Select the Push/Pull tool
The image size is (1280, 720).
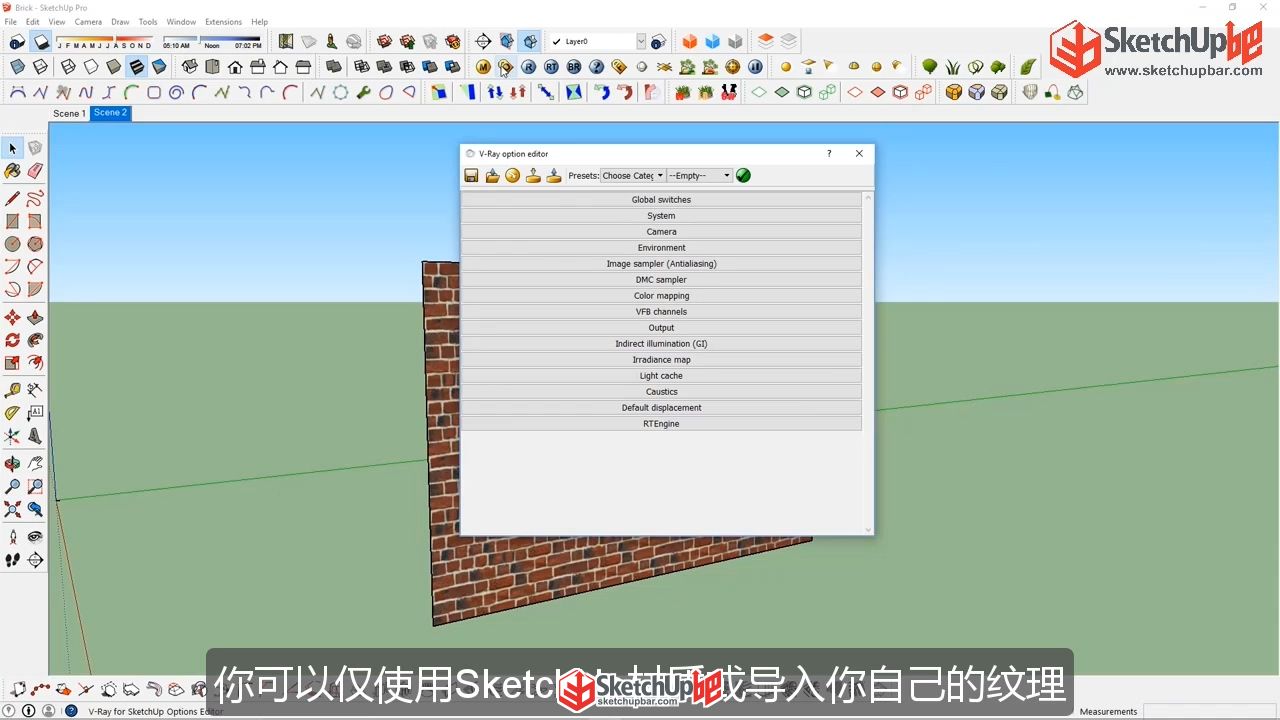pos(35,317)
